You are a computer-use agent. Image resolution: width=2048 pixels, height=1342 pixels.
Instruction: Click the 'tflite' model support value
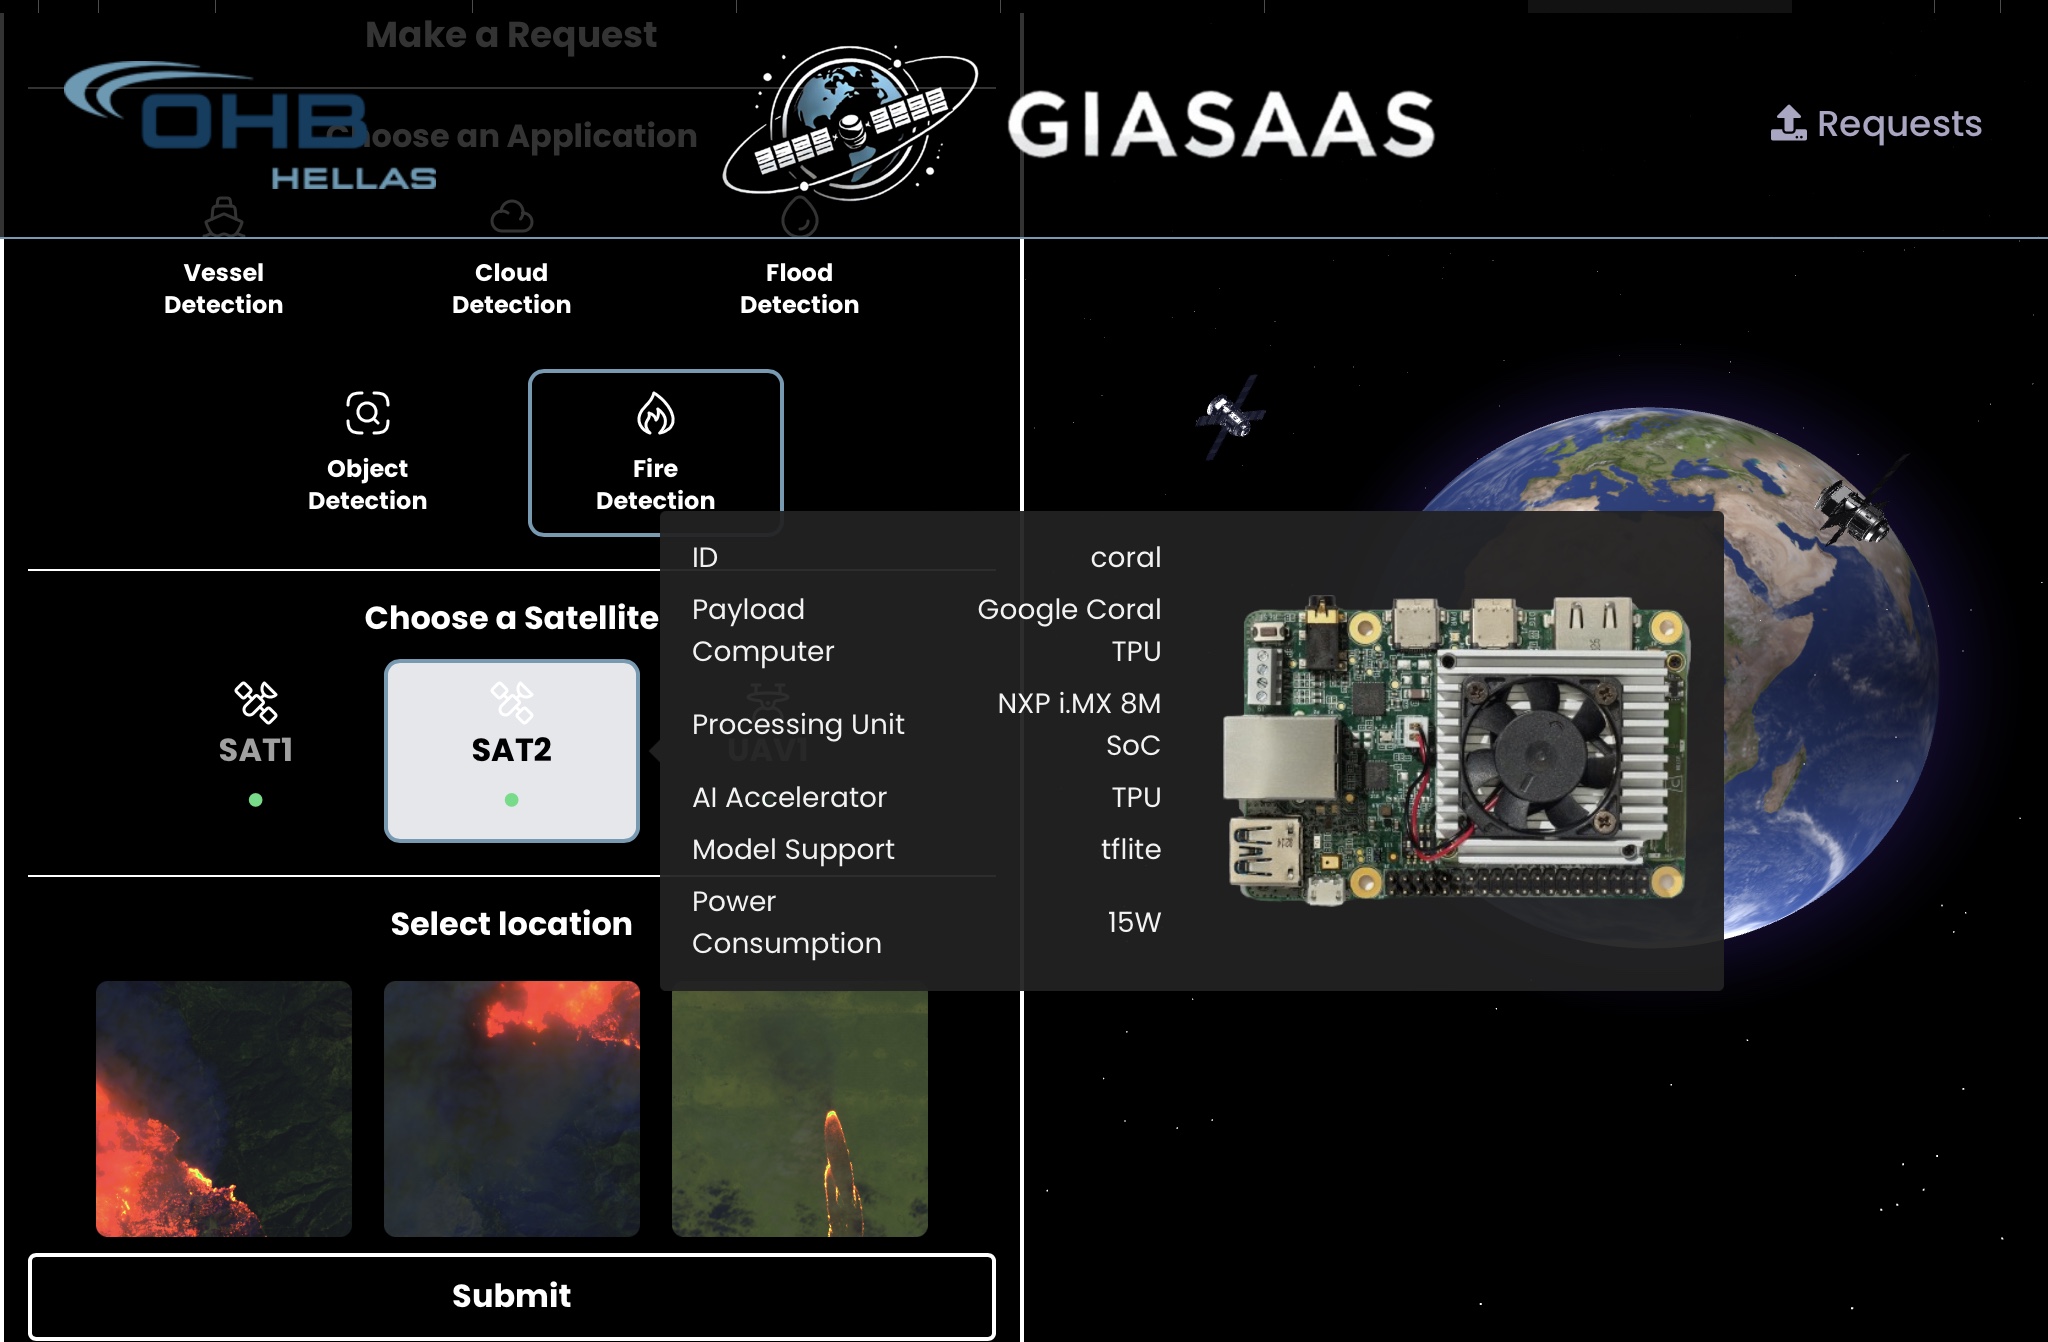[x=1131, y=849]
